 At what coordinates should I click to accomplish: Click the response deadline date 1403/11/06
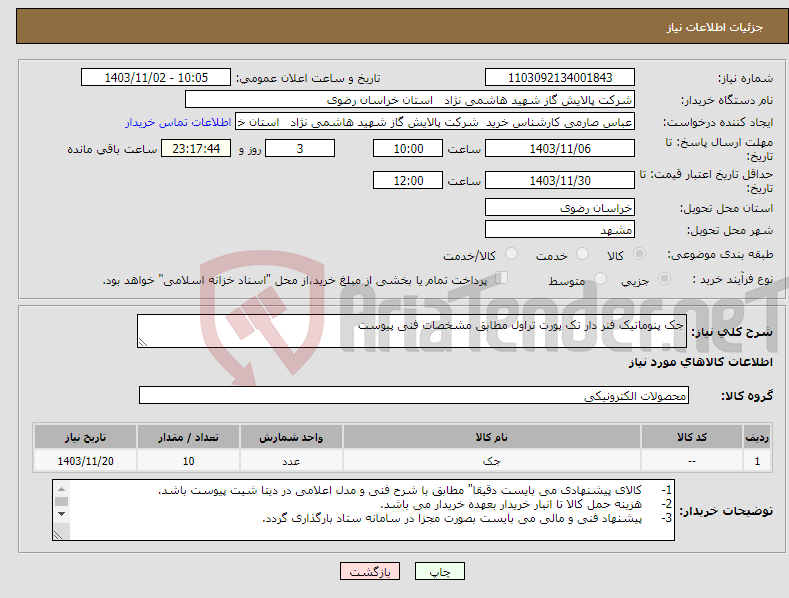coord(560,148)
